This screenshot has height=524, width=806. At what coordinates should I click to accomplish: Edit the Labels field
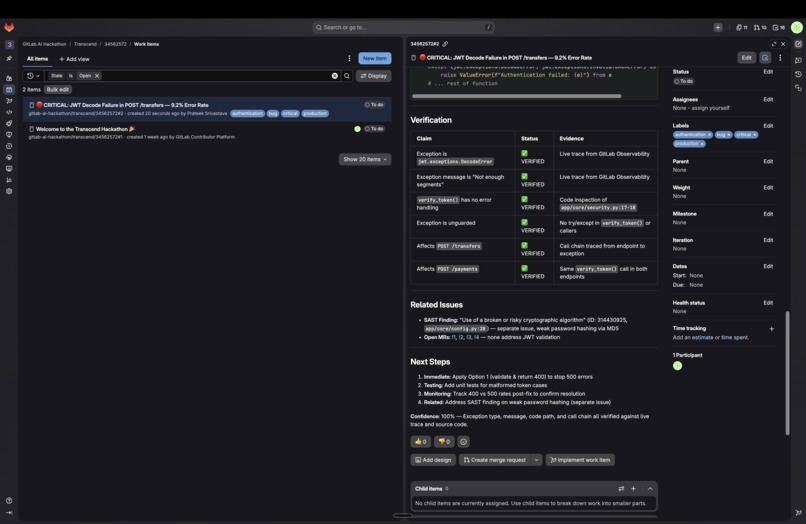[x=768, y=126]
